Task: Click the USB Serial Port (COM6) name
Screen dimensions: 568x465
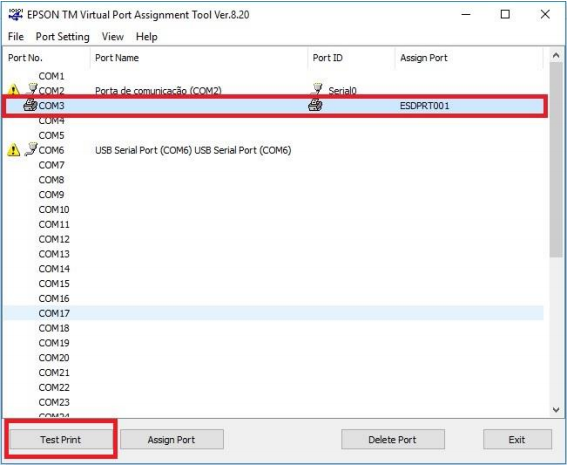Action: [x=193, y=150]
